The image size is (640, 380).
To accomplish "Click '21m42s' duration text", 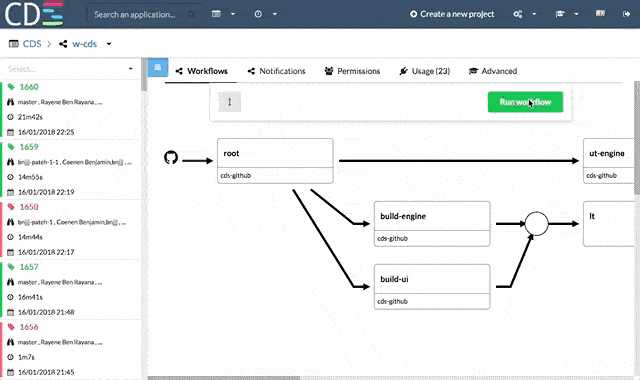I will pos(30,117).
